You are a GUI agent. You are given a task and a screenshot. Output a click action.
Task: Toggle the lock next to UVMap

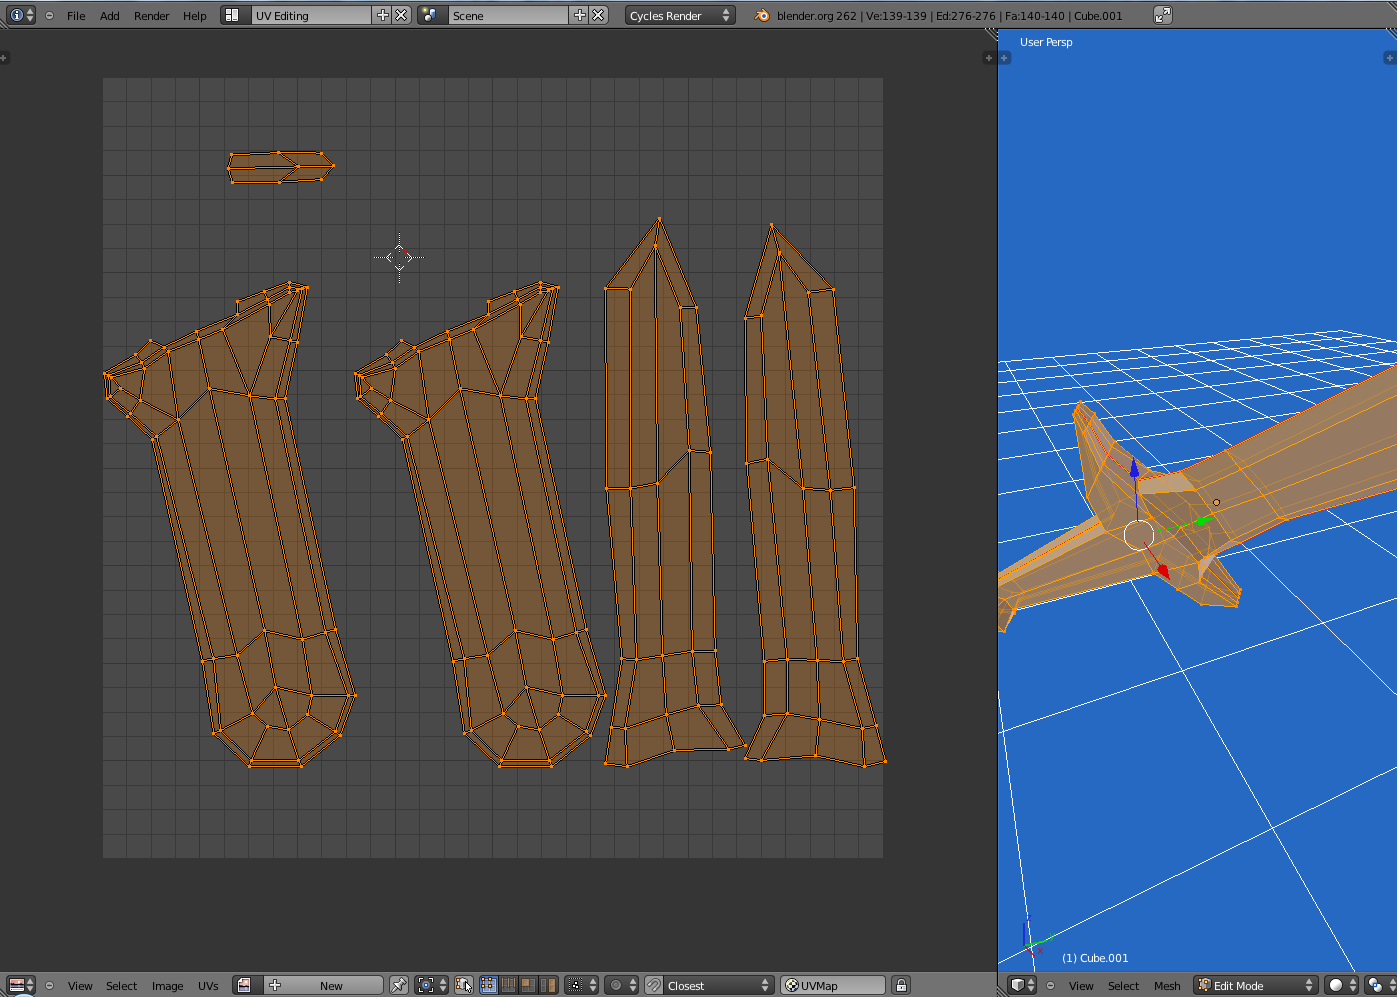coord(901,985)
